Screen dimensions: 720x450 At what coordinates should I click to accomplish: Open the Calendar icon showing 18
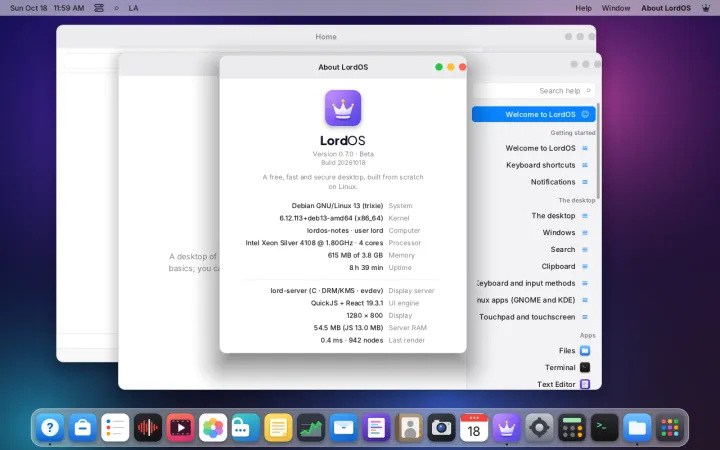474,428
